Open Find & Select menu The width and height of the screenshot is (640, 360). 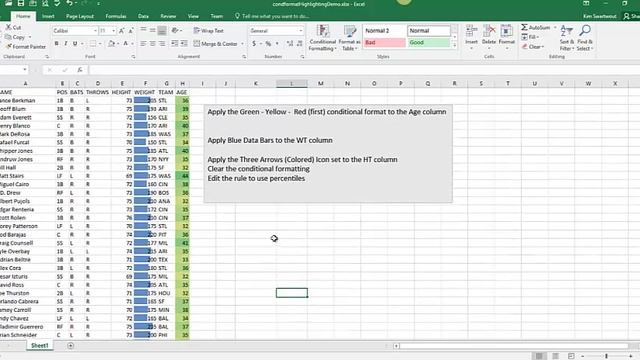(x=585, y=38)
